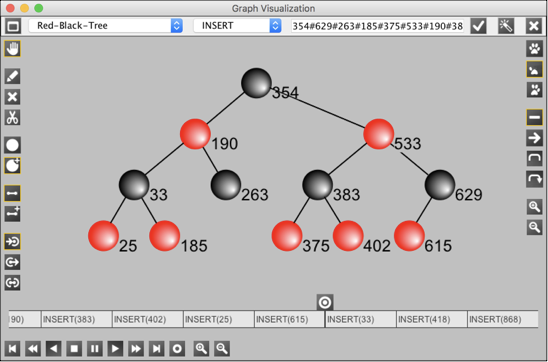Click the X delete tool in left toolbar
This screenshot has width=548, height=362.
click(12, 97)
